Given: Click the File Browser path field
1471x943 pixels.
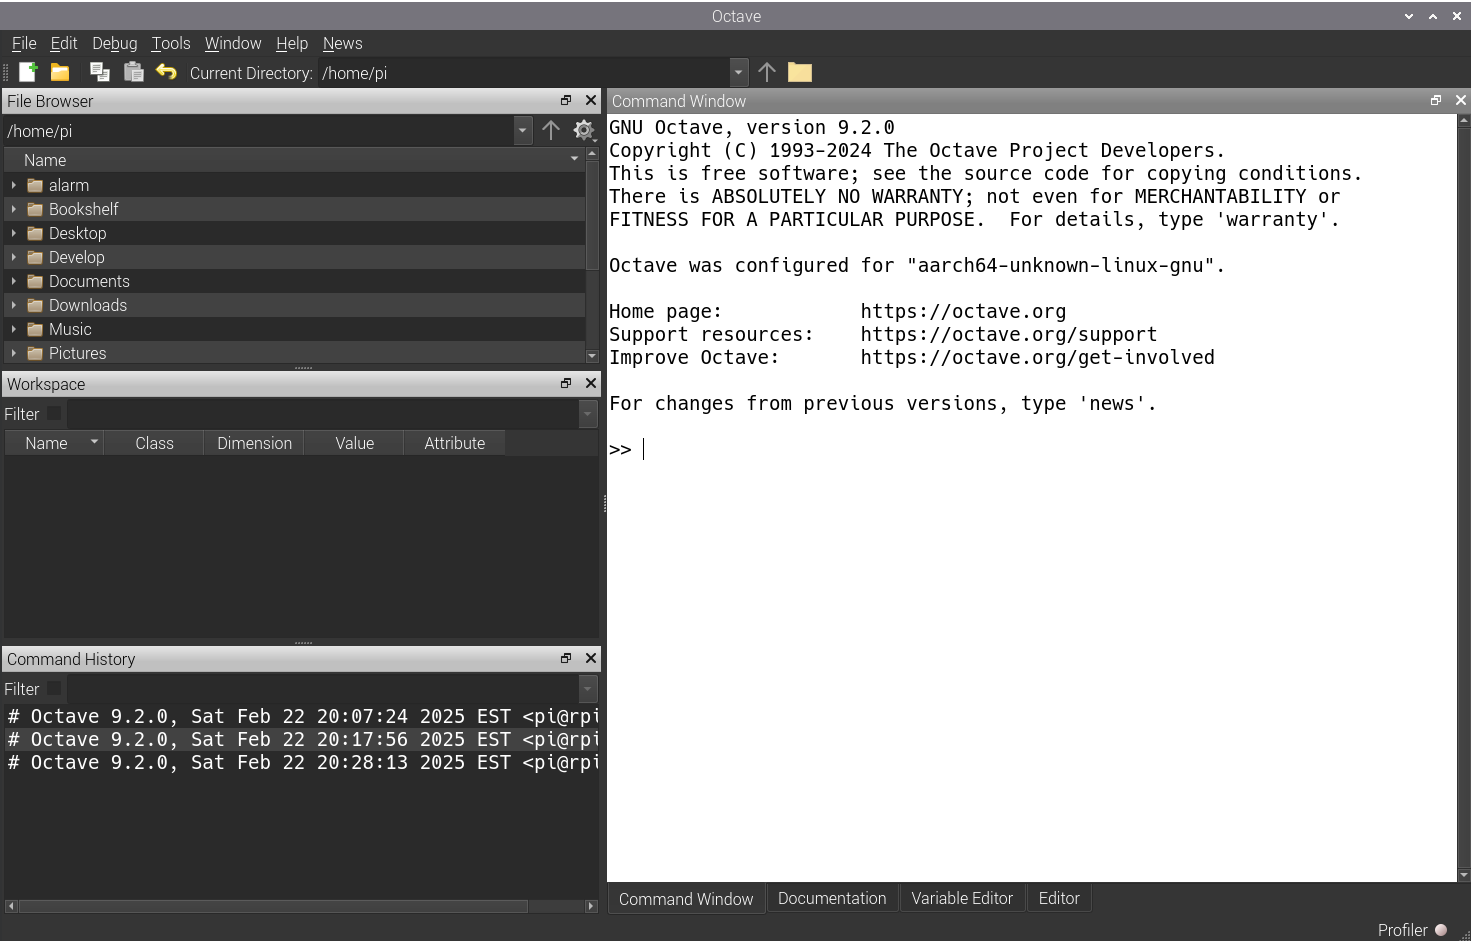Looking at the screenshot, I should [x=259, y=131].
